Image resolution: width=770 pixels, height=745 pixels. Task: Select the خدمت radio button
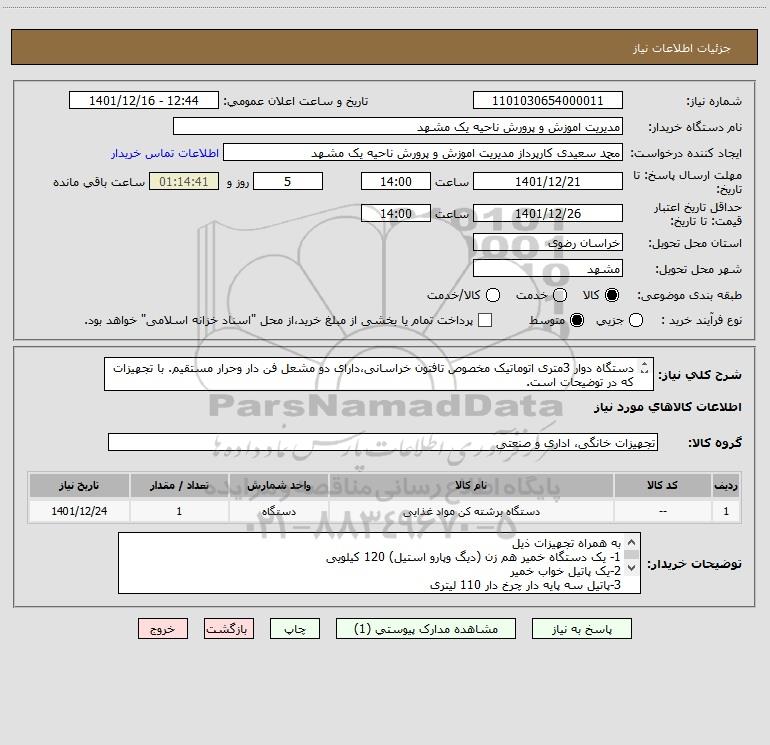(560, 295)
